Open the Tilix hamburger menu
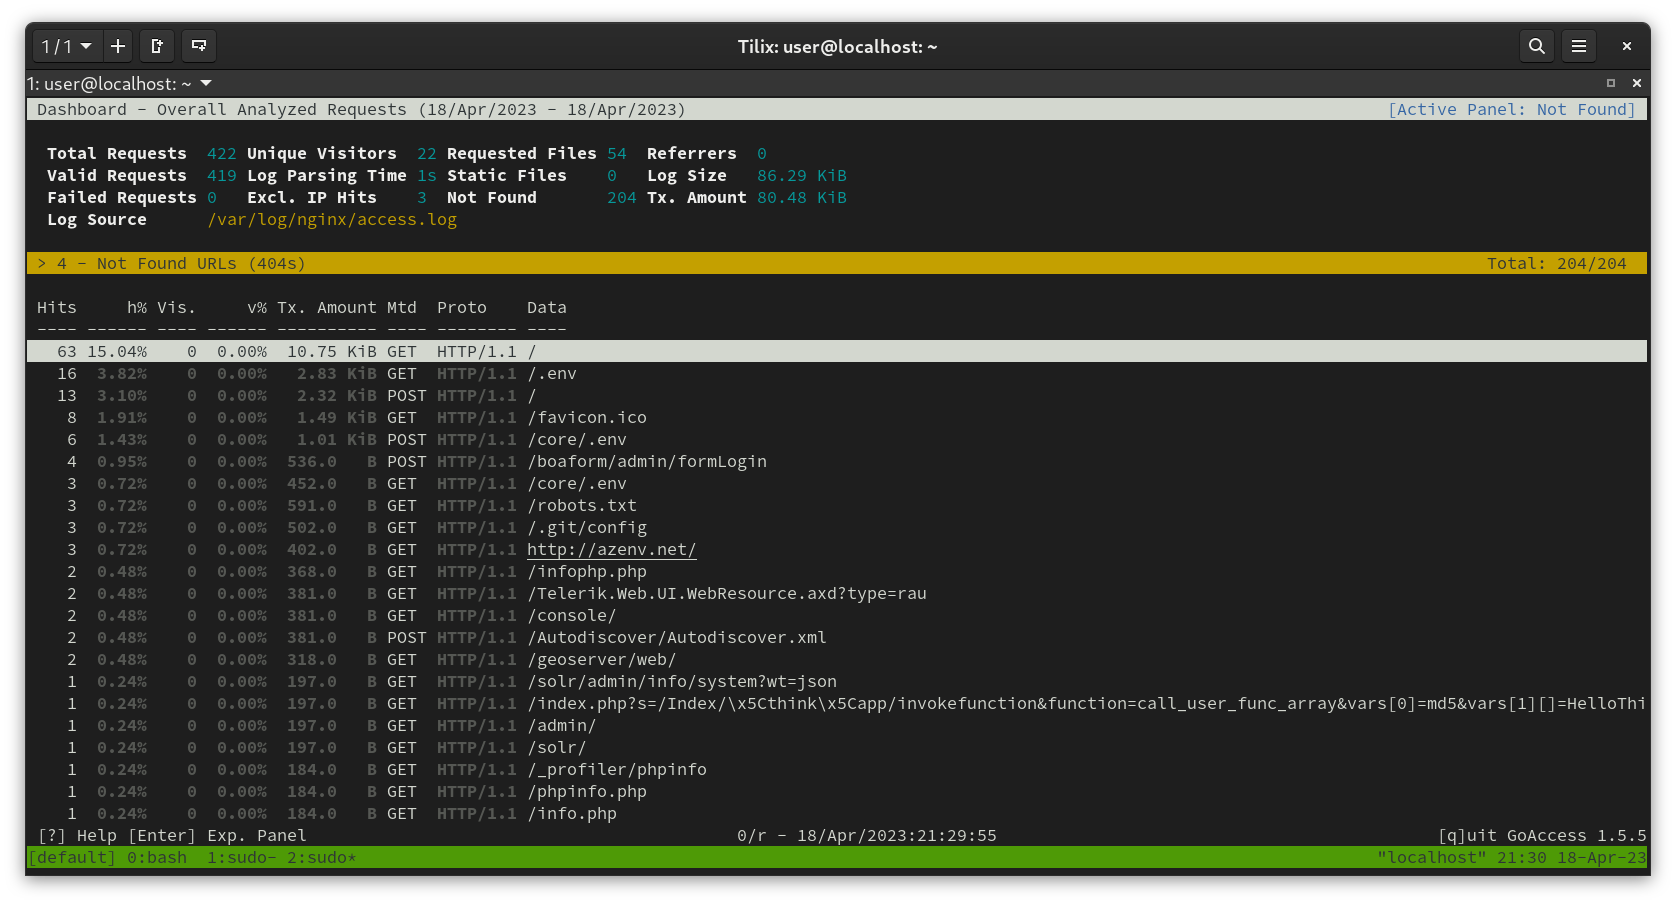 coord(1579,46)
